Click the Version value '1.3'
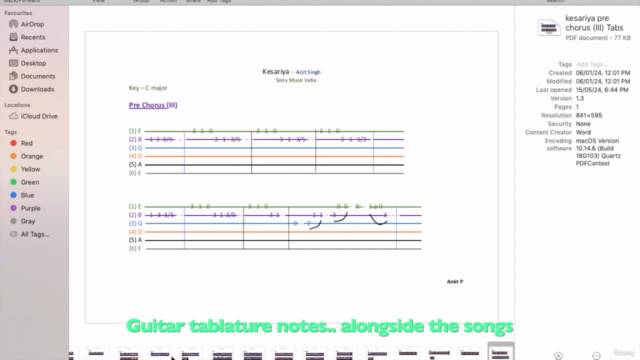640x360 pixels. [580, 98]
